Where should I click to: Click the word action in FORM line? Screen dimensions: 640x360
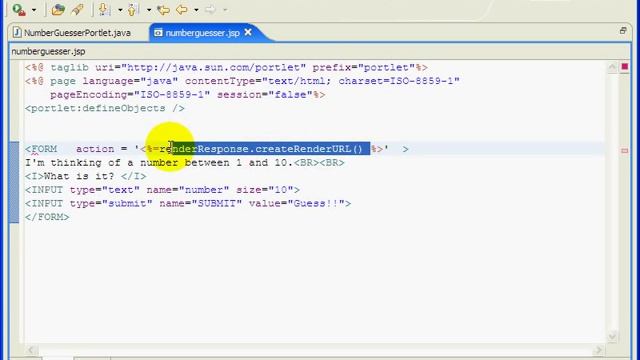pos(95,149)
